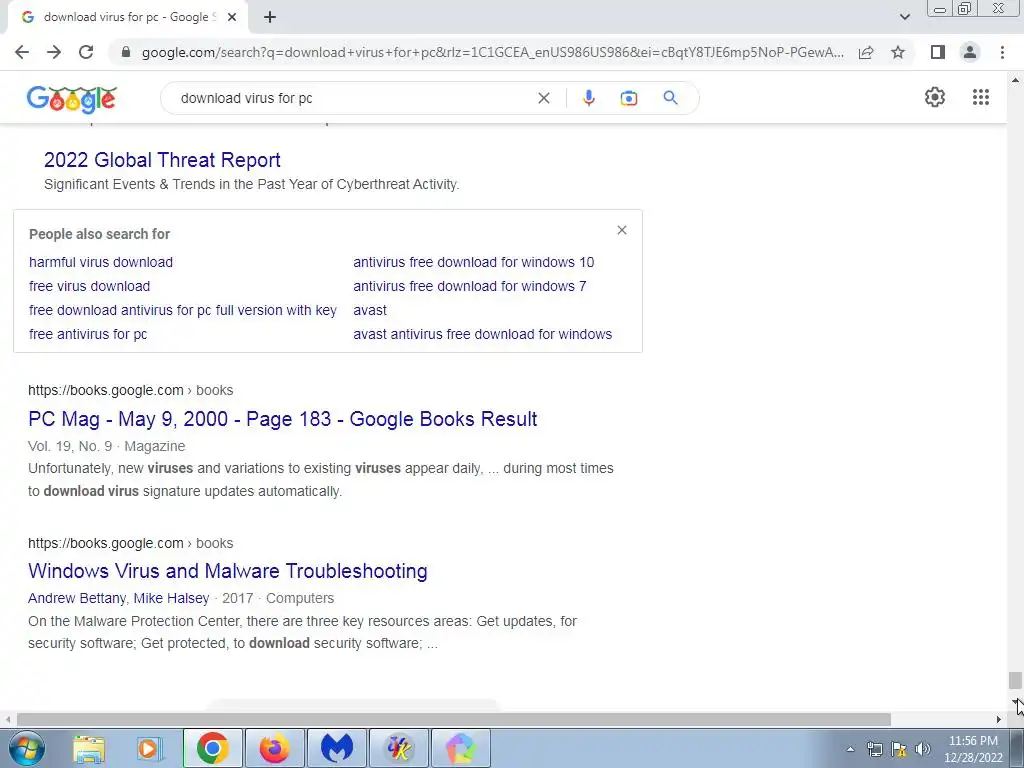The height and width of the screenshot is (768, 1024).
Task: Search by image with the camera icon
Action: (x=628, y=98)
